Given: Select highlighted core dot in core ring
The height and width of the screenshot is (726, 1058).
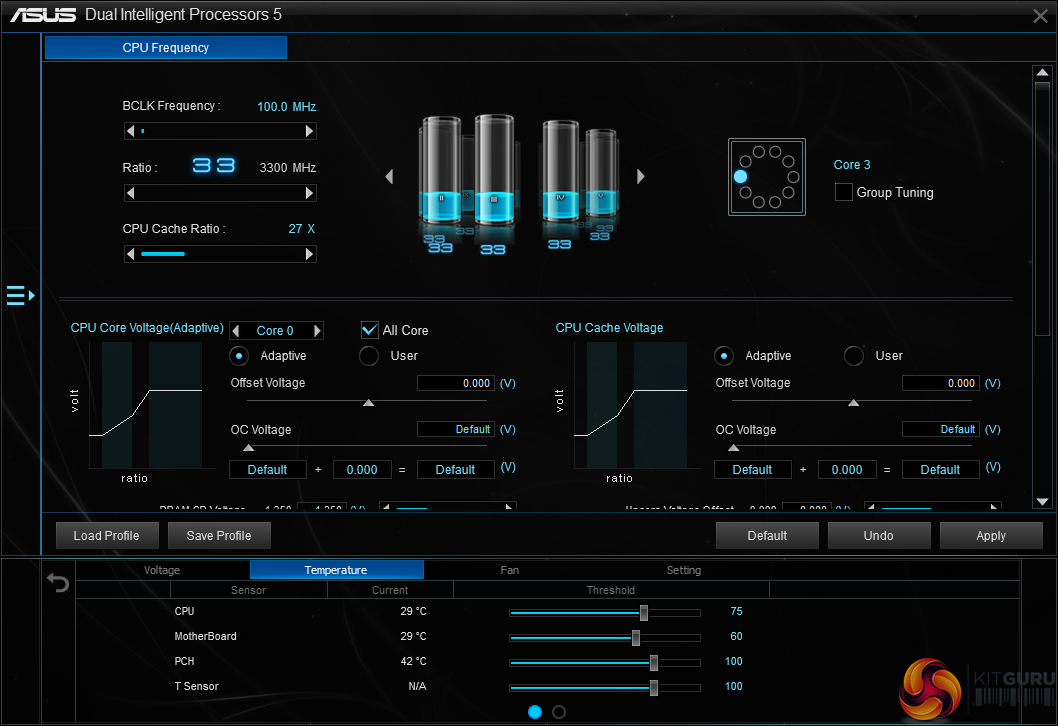Looking at the screenshot, I should pyautogui.click(x=741, y=176).
